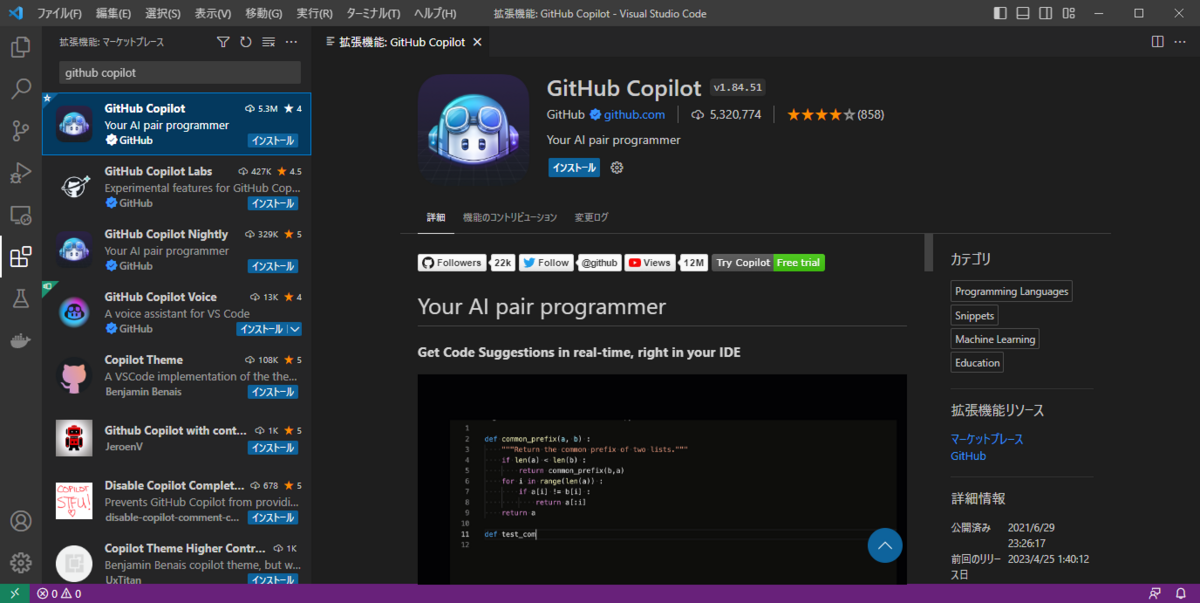Open the Testing flask icon

[x=21, y=299]
